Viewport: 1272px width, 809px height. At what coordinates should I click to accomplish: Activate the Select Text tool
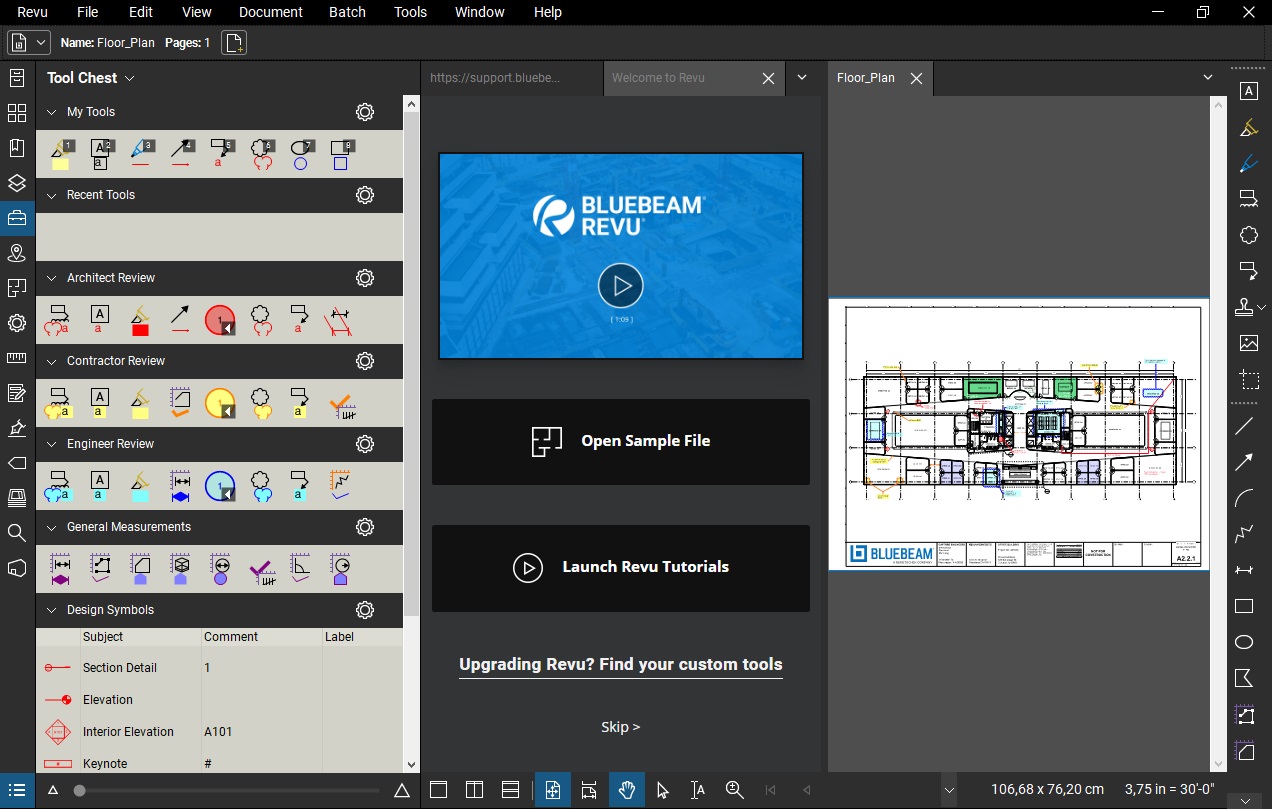point(697,789)
